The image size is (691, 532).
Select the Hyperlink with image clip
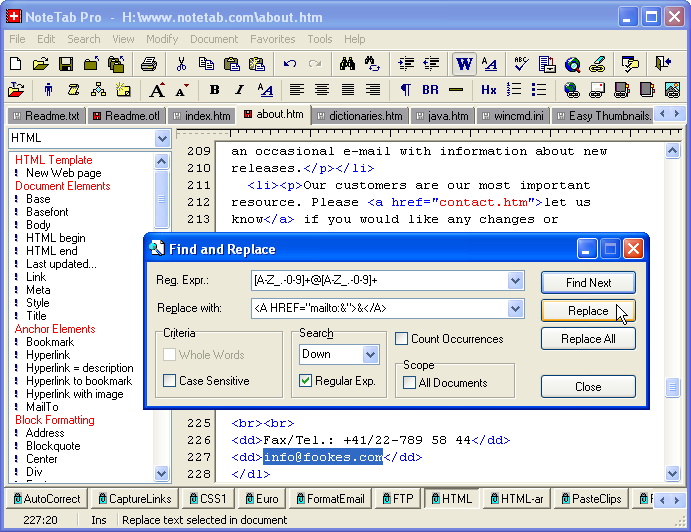tap(74, 394)
